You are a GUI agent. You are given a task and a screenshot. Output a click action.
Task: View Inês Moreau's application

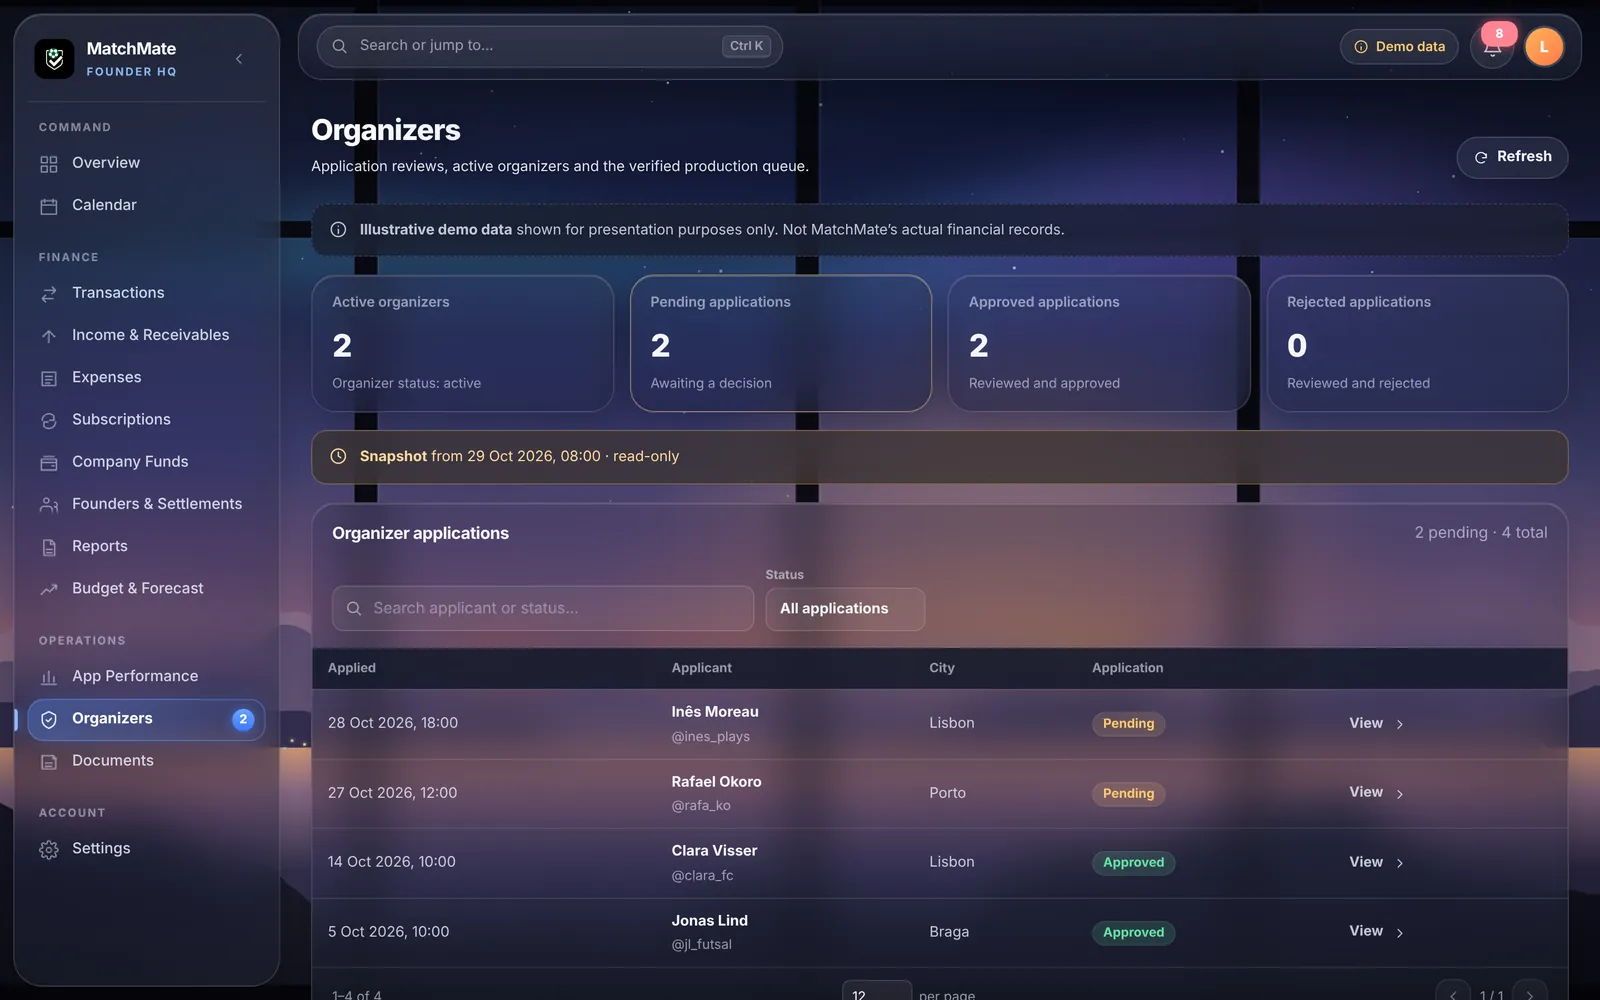click(1376, 723)
